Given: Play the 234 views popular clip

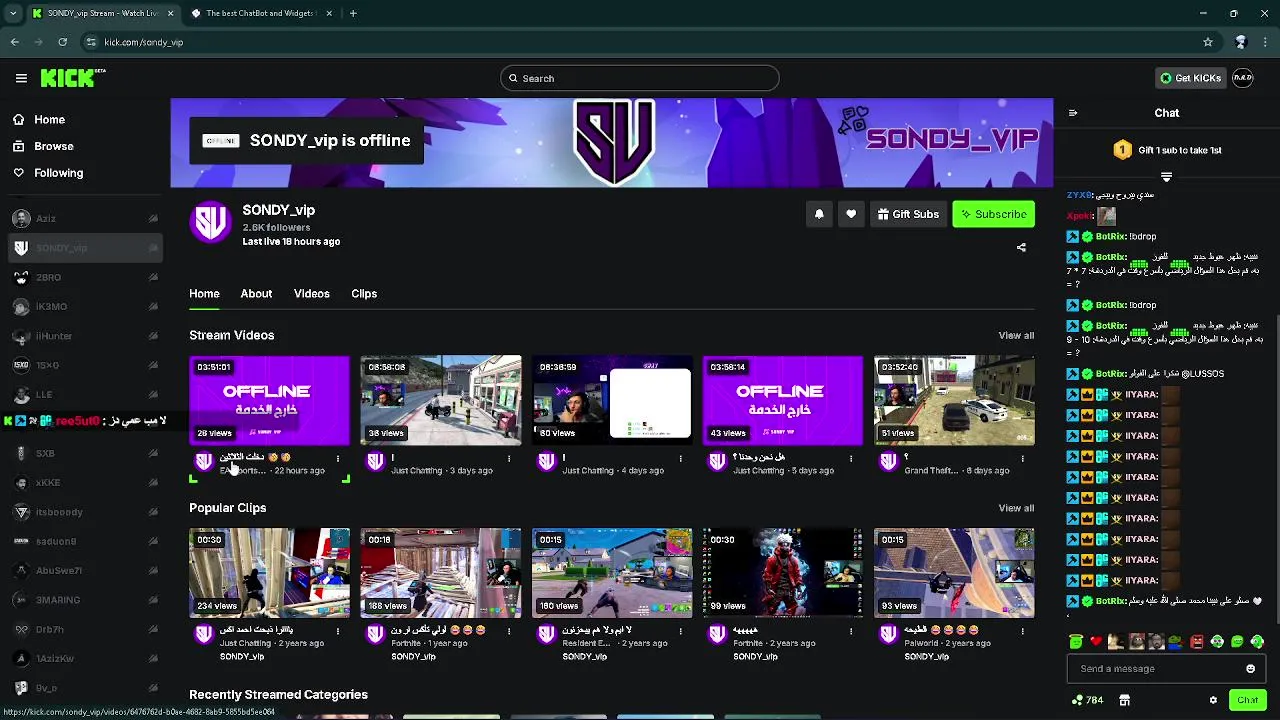Looking at the screenshot, I should point(270,573).
